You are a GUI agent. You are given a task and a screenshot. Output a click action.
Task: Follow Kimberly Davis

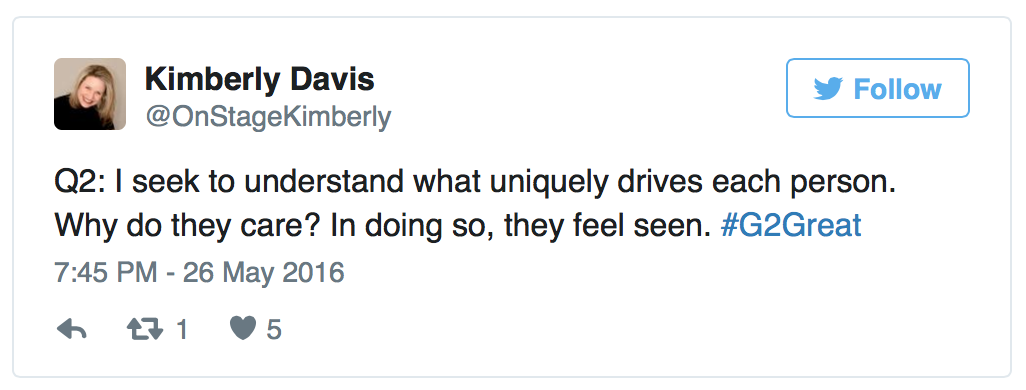pyautogui.click(x=877, y=88)
